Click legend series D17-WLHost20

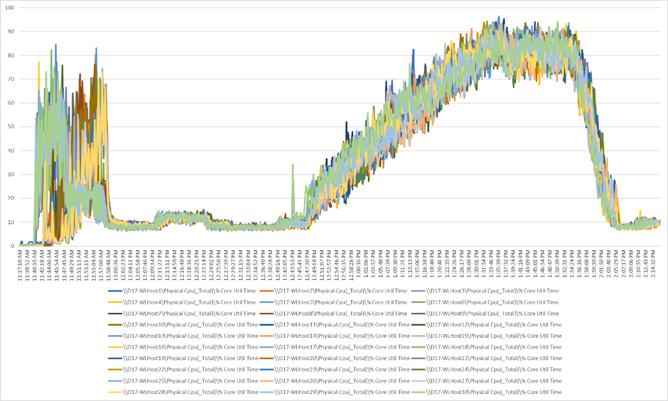[334, 358]
